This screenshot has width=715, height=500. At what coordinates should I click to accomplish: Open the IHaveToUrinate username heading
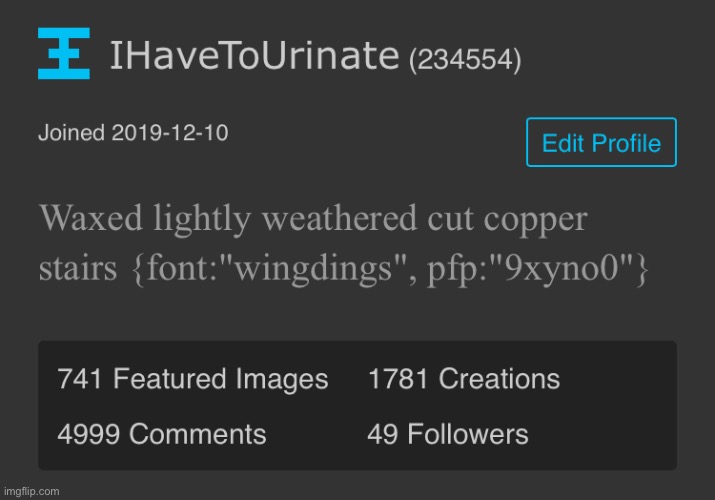pos(254,56)
